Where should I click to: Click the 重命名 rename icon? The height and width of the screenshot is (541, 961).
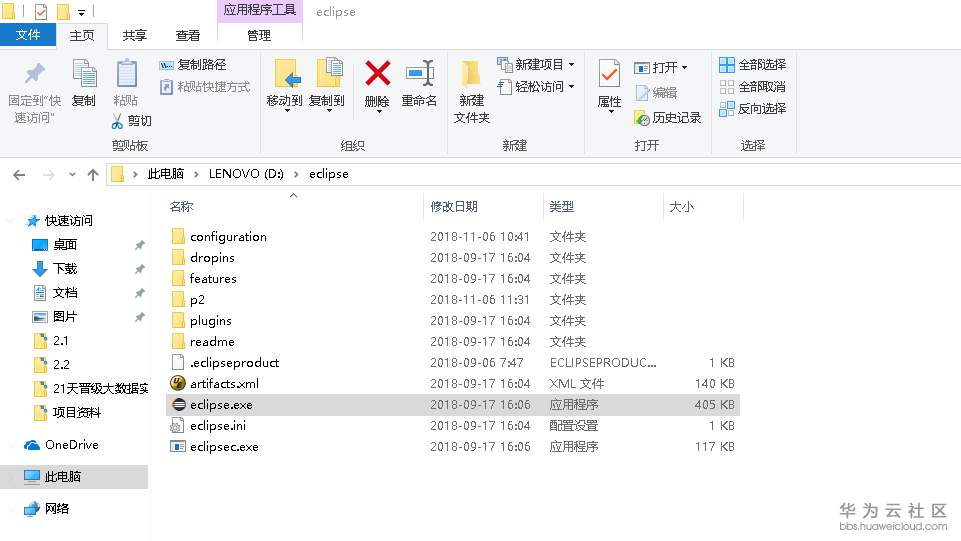[420, 74]
